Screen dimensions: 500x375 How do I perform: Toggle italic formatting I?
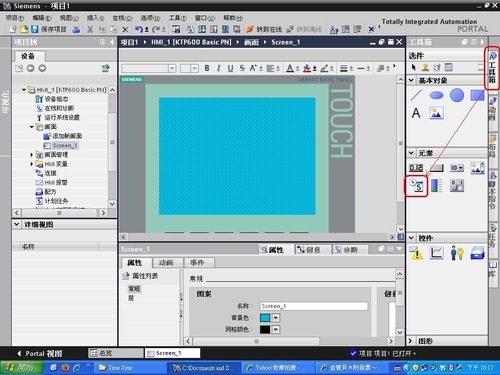(219, 68)
